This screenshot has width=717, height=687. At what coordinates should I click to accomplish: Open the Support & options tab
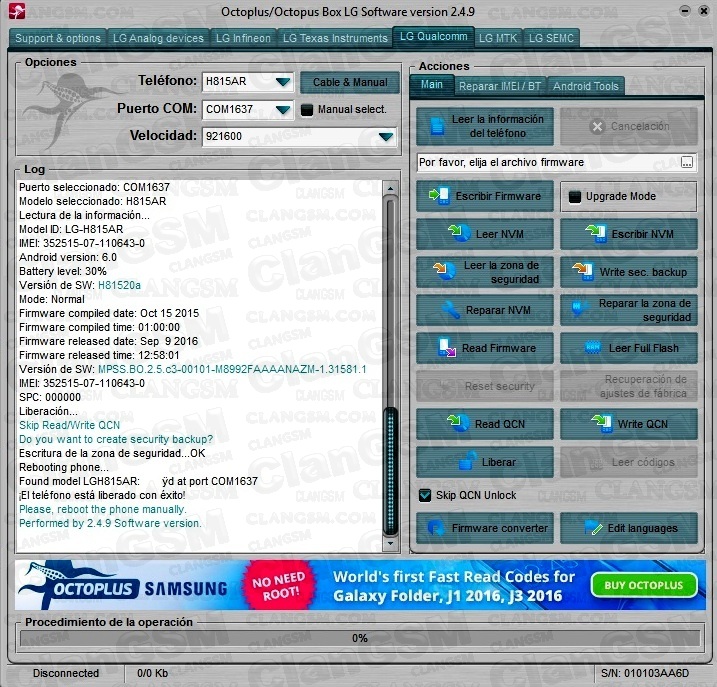click(58, 38)
